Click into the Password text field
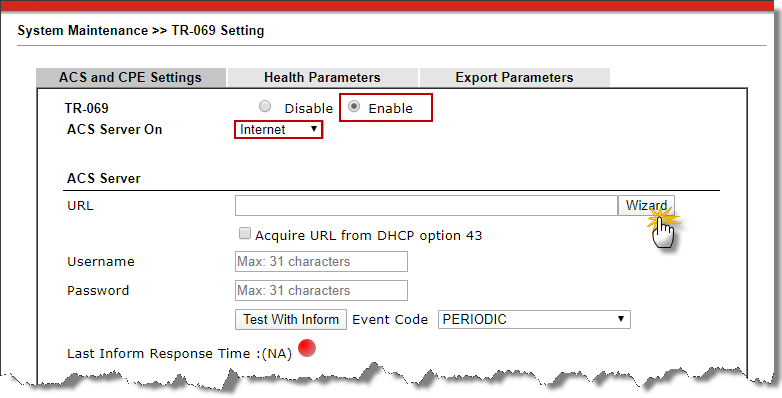Image resolution: width=782 pixels, height=398 pixels. (321, 290)
